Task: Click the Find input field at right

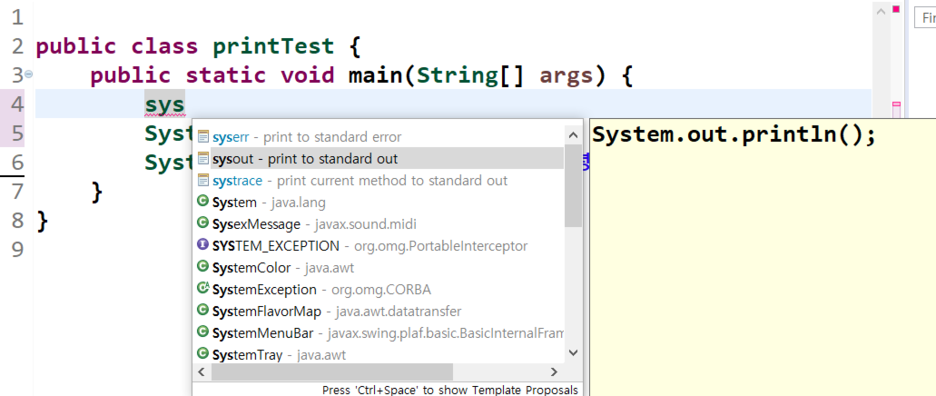Action: 925,18
